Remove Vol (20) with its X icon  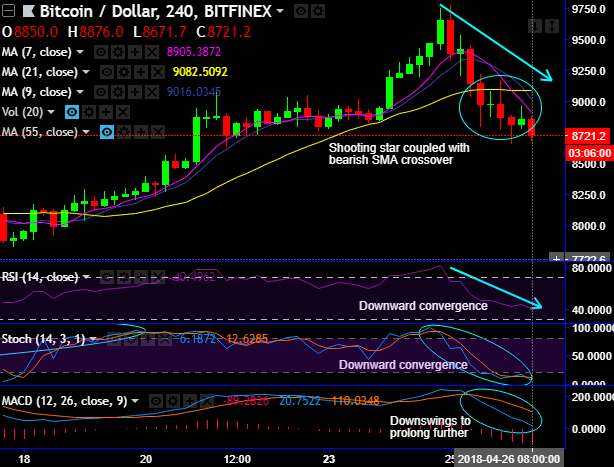point(123,112)
